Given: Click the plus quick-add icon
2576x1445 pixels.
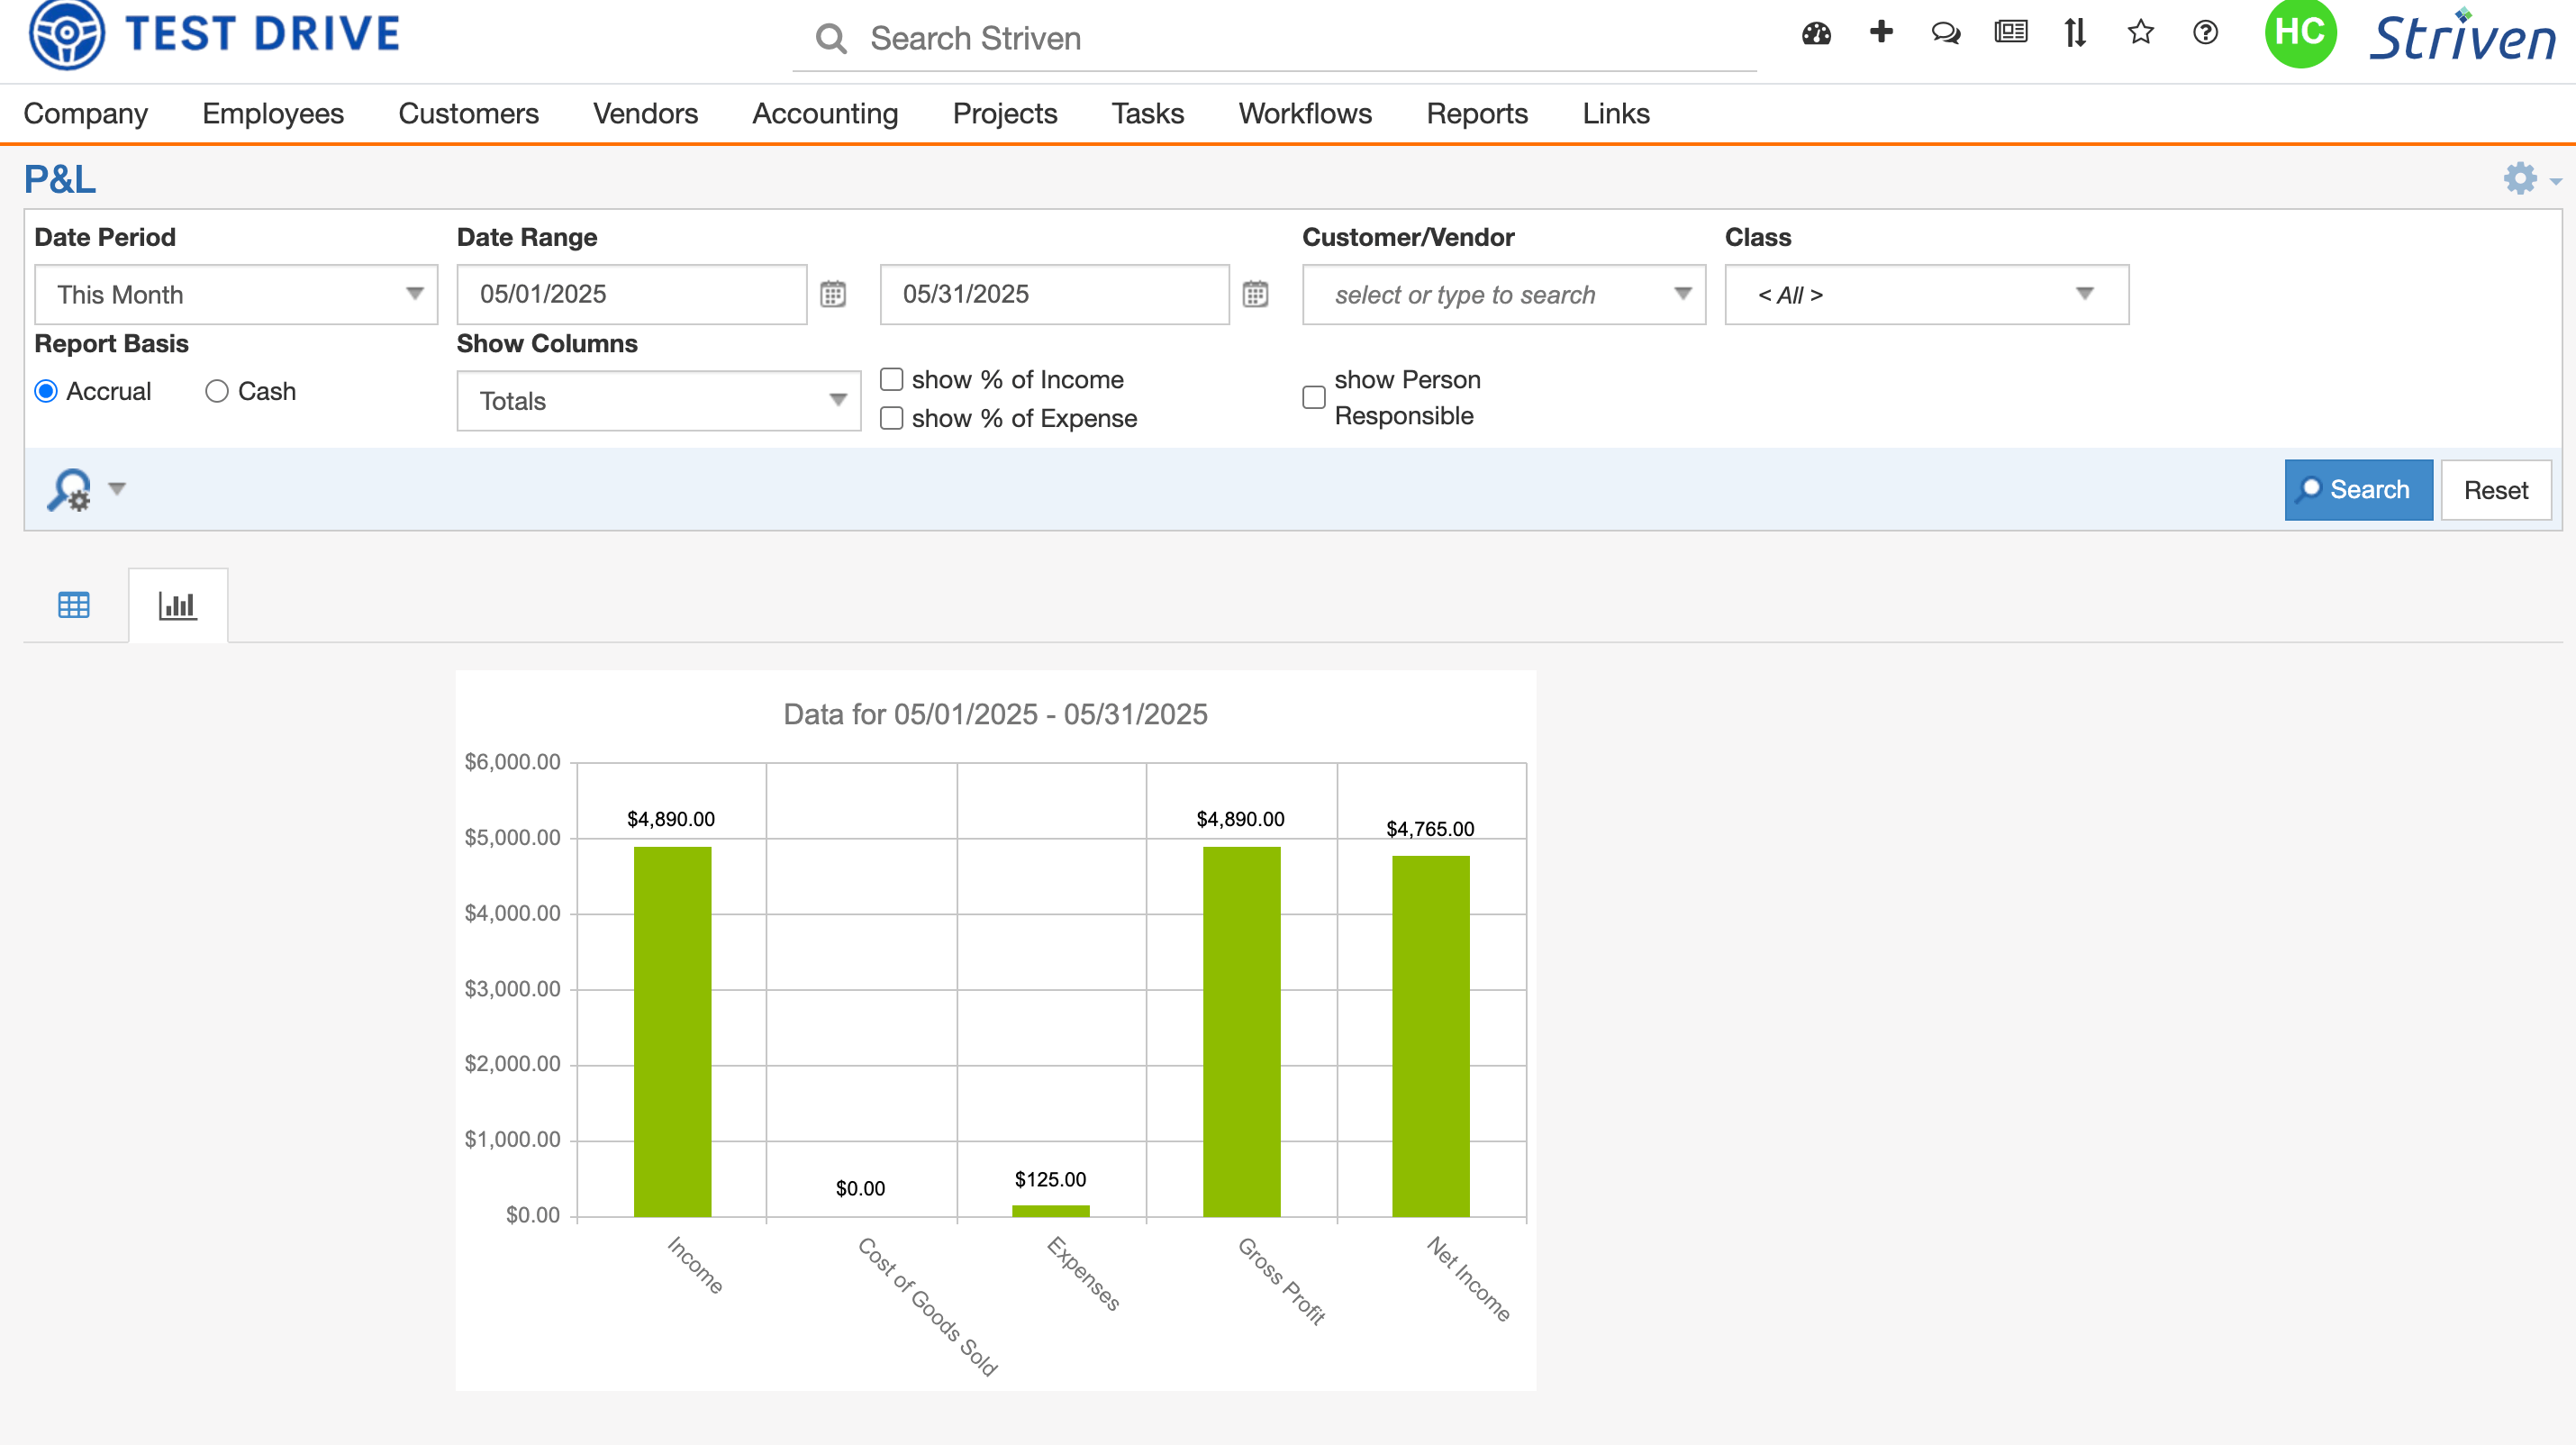Looking at the screenshot, I should click(1881, 32).
